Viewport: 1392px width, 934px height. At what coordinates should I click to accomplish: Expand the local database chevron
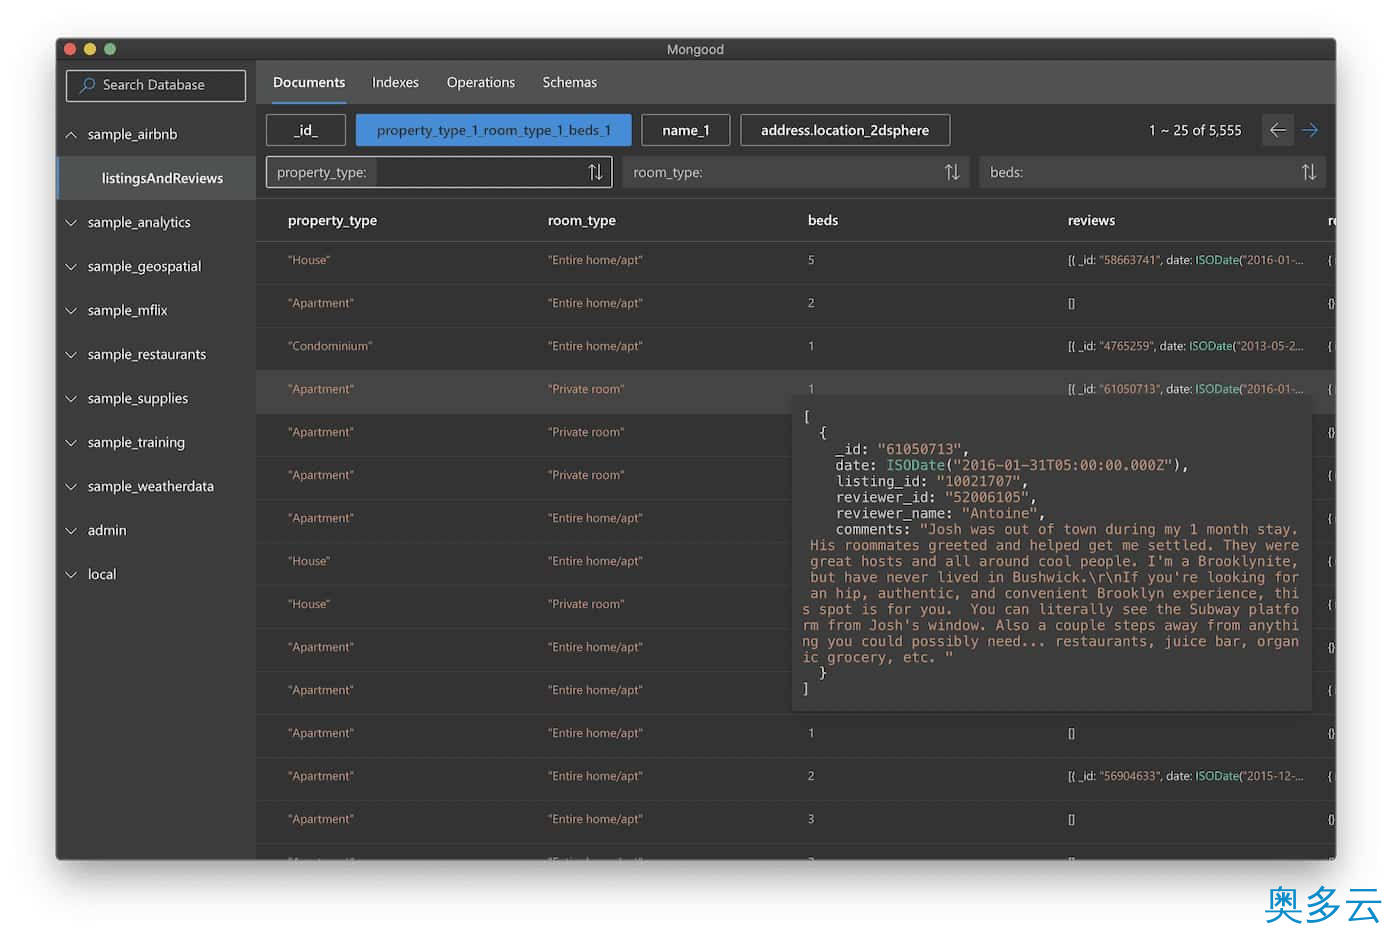[71, 575]
